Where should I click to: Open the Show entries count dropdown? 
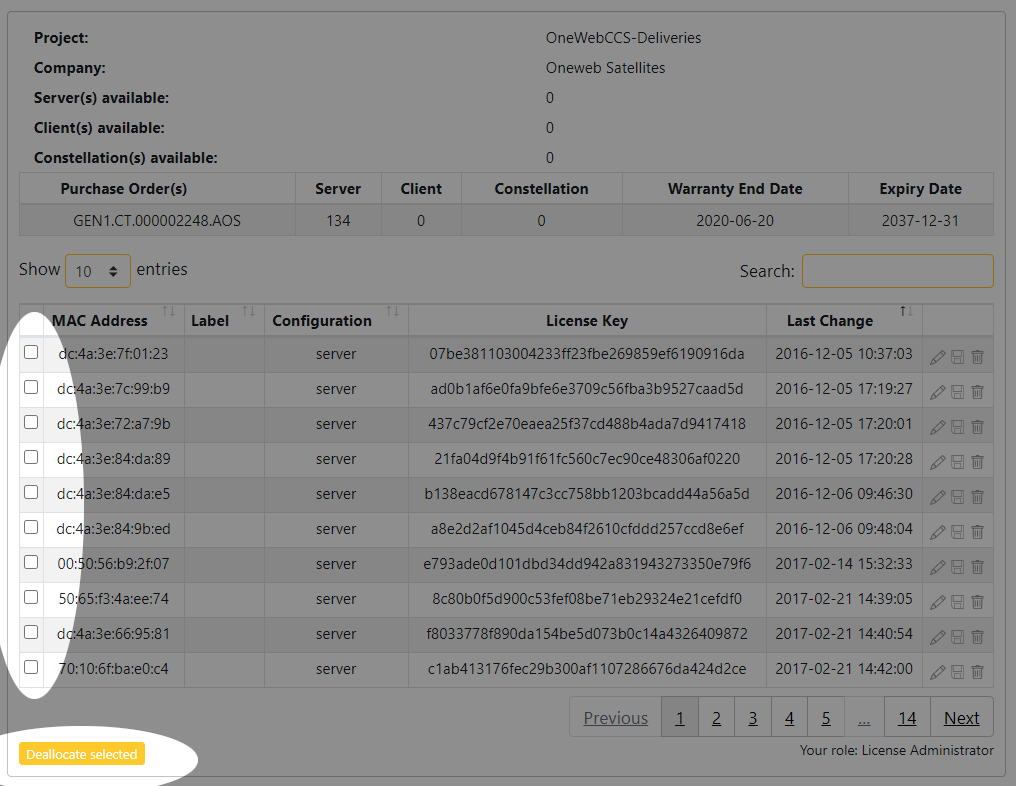click(x=98, y=270)
